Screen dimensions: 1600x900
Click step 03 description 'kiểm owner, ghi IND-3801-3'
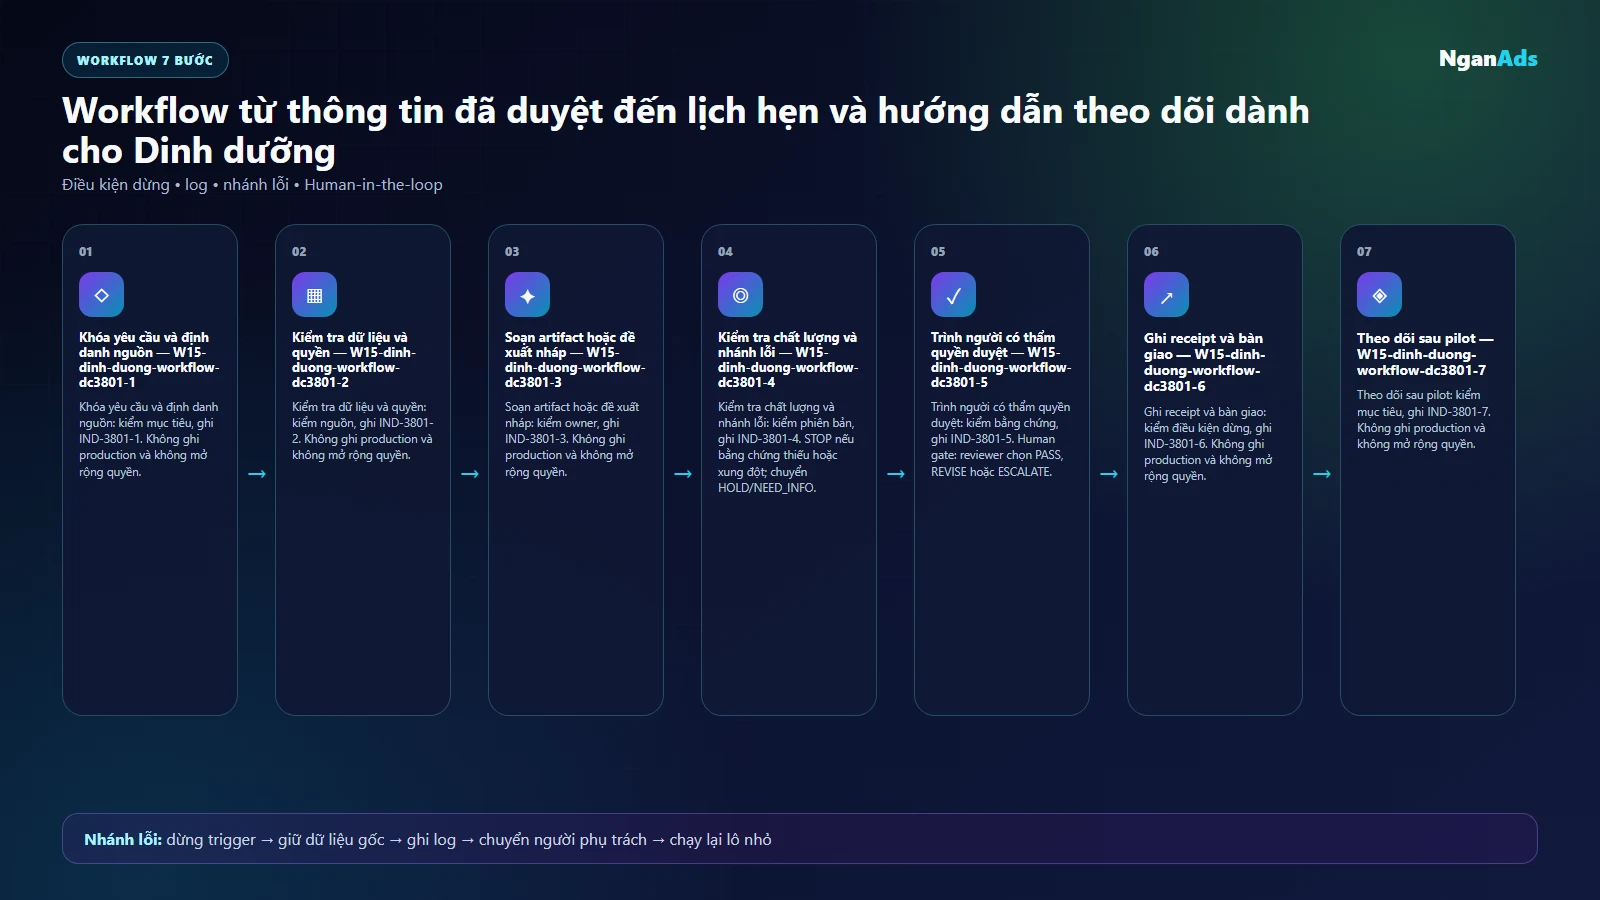[572, 439]
